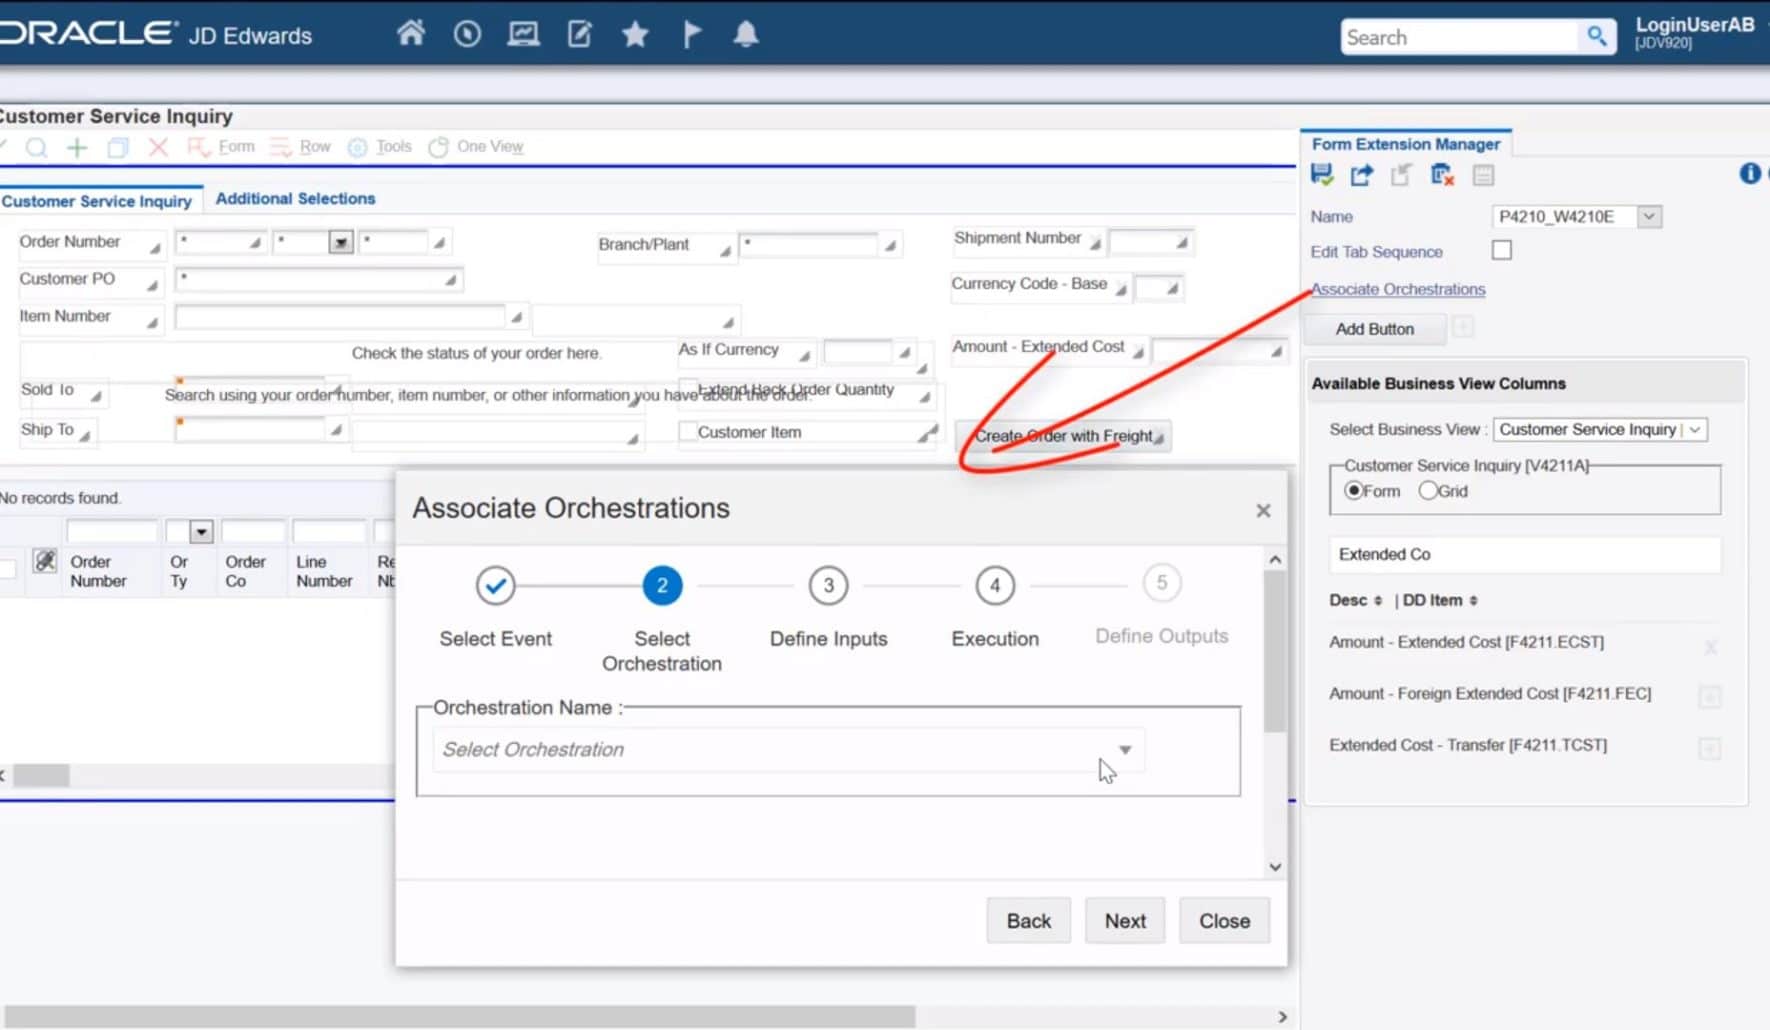Open Favorites star icon
The height and width of the screenshot is (1030, 1770).
pos(635,35)
